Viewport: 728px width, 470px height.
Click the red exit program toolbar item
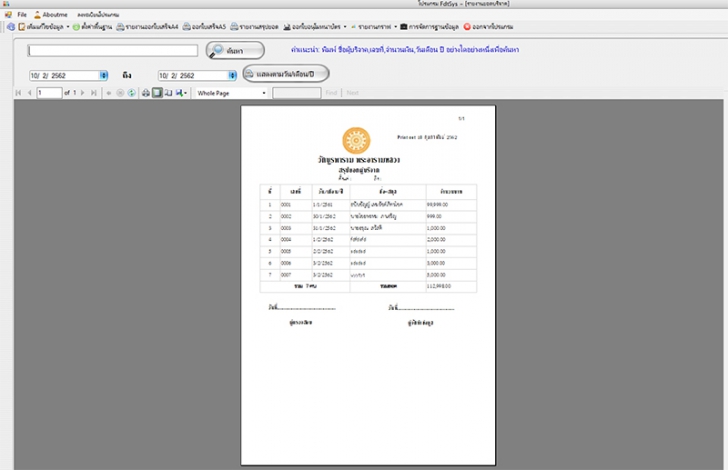pos(488,27)
